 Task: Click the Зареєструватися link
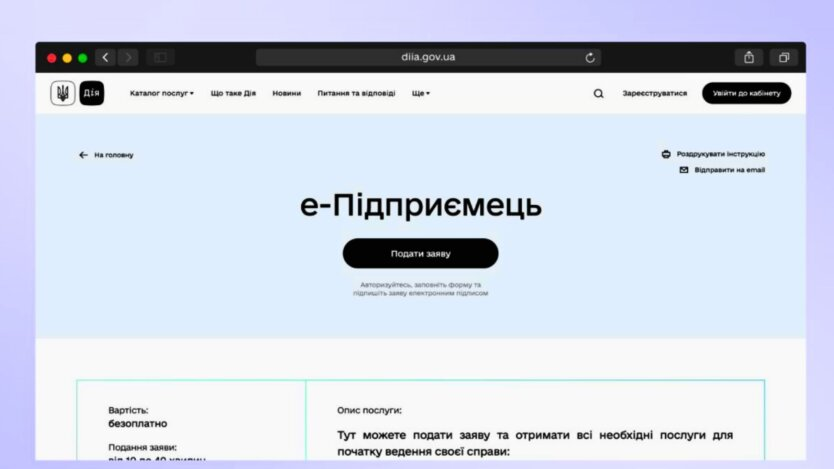655,93
